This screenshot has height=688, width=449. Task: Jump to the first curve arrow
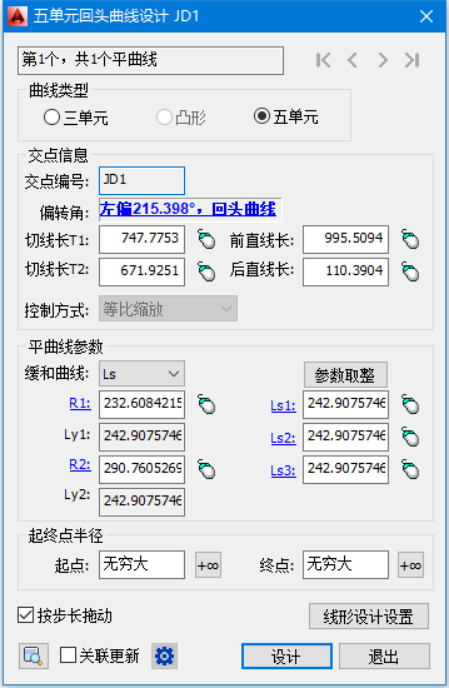pyautogui.click(x=323, y=60)
